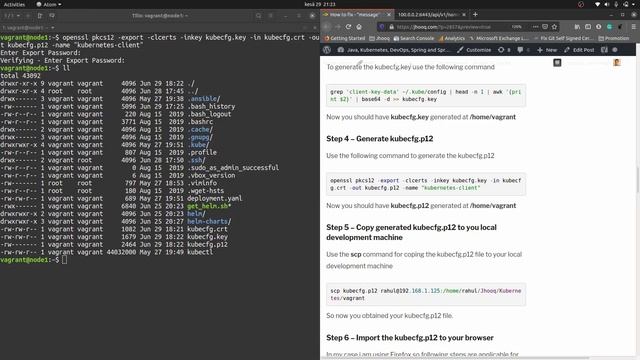The width and height of the screenshot is (640, 360).
Task: Open the page actions three-dot menu
Action: point(535,27)
